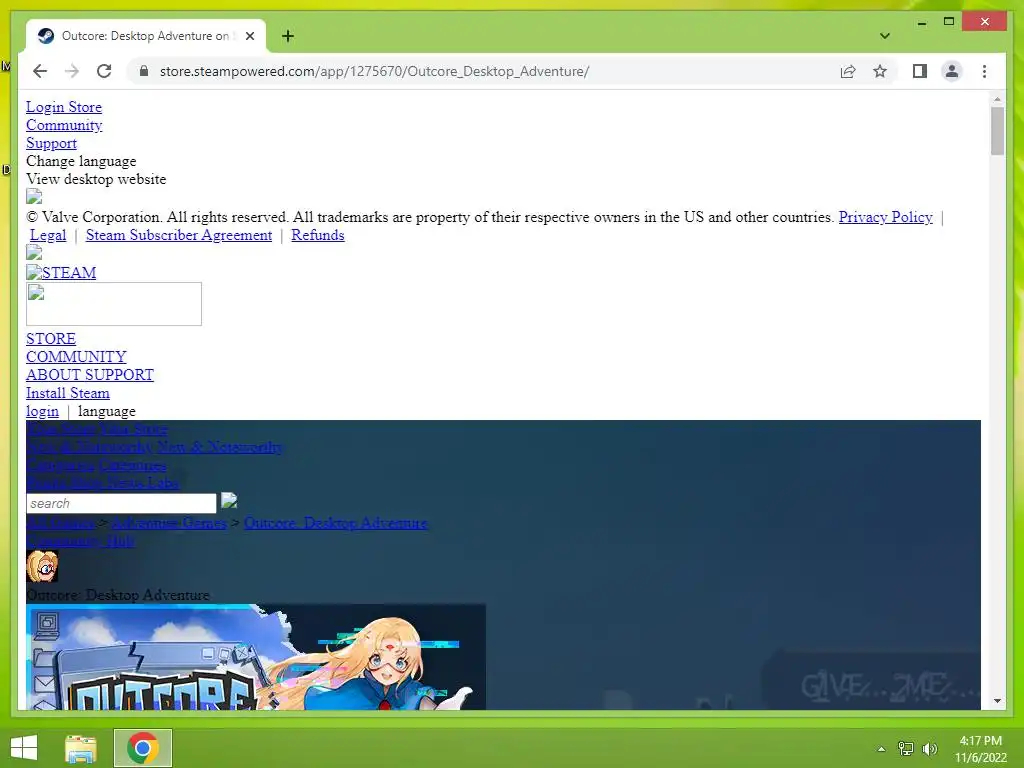The image size is (1024, 768).
Task: Click Change language text
Action: click(81, 161)
